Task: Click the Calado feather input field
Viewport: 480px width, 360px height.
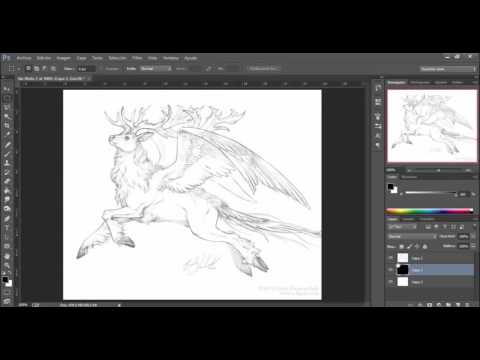Action: (86, 69)
